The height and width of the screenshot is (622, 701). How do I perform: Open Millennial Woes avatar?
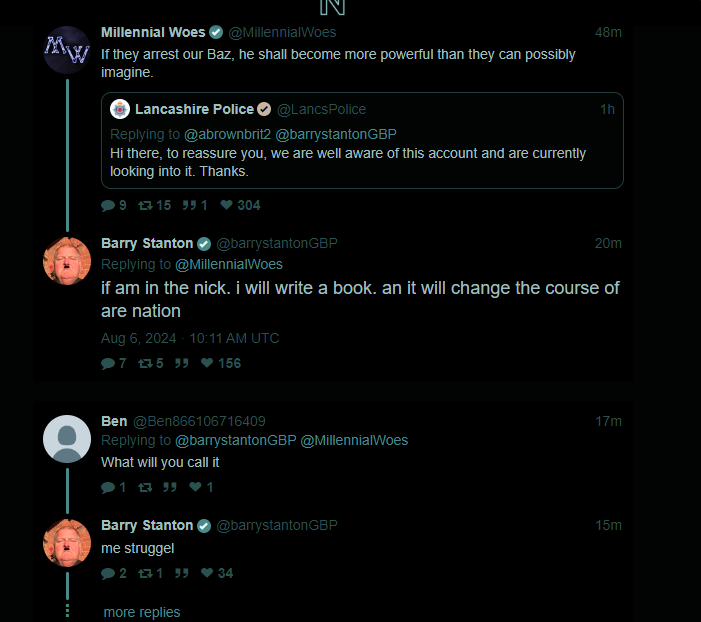[67, 50]
